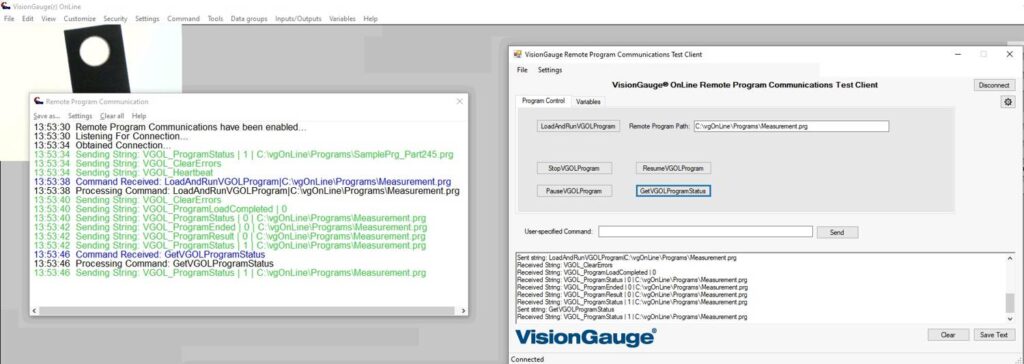This screenshot has width=1024, height=364.
Task: Select the Program Control tab
Action: (x=543, y=101)
